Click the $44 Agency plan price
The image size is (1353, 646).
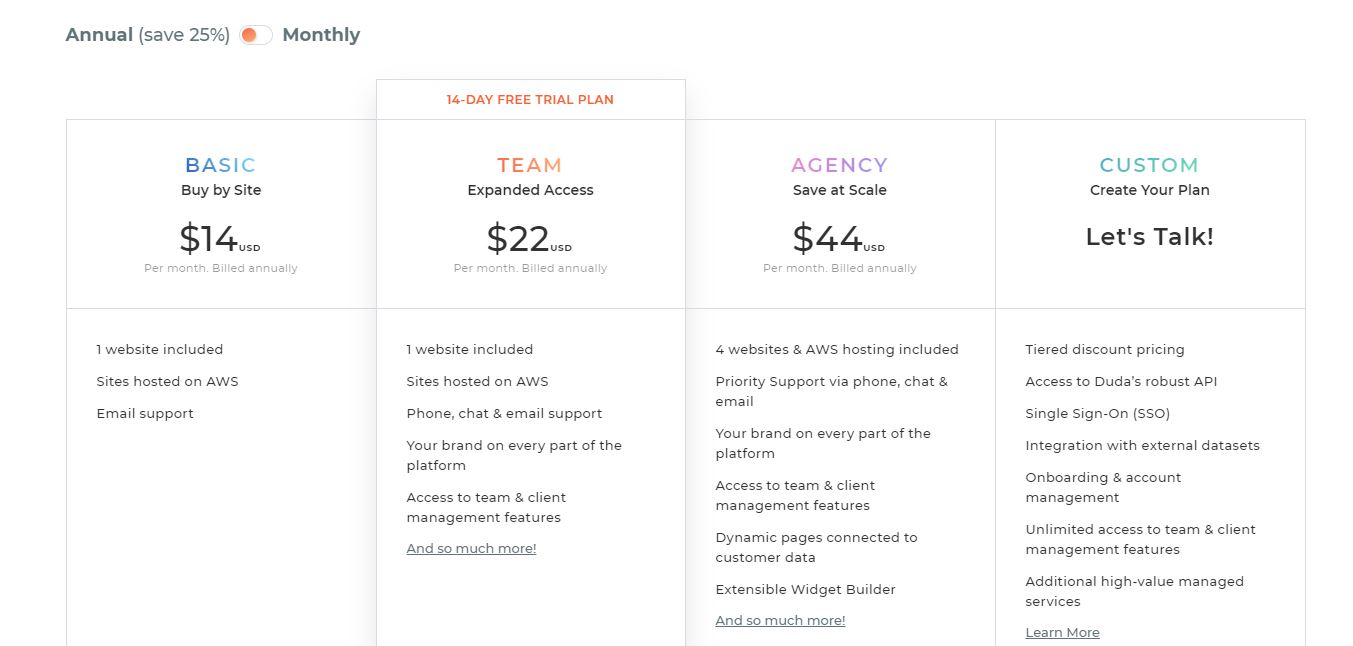point(828,239)
